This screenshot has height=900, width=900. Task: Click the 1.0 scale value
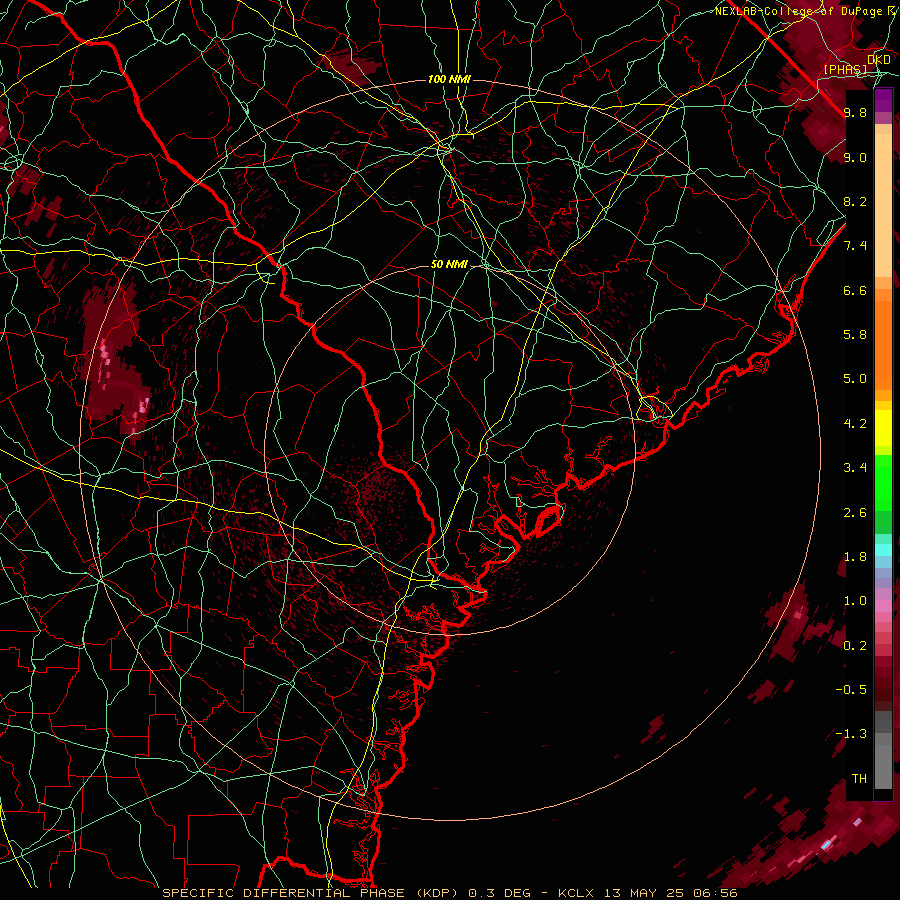(x=855, y=601)
